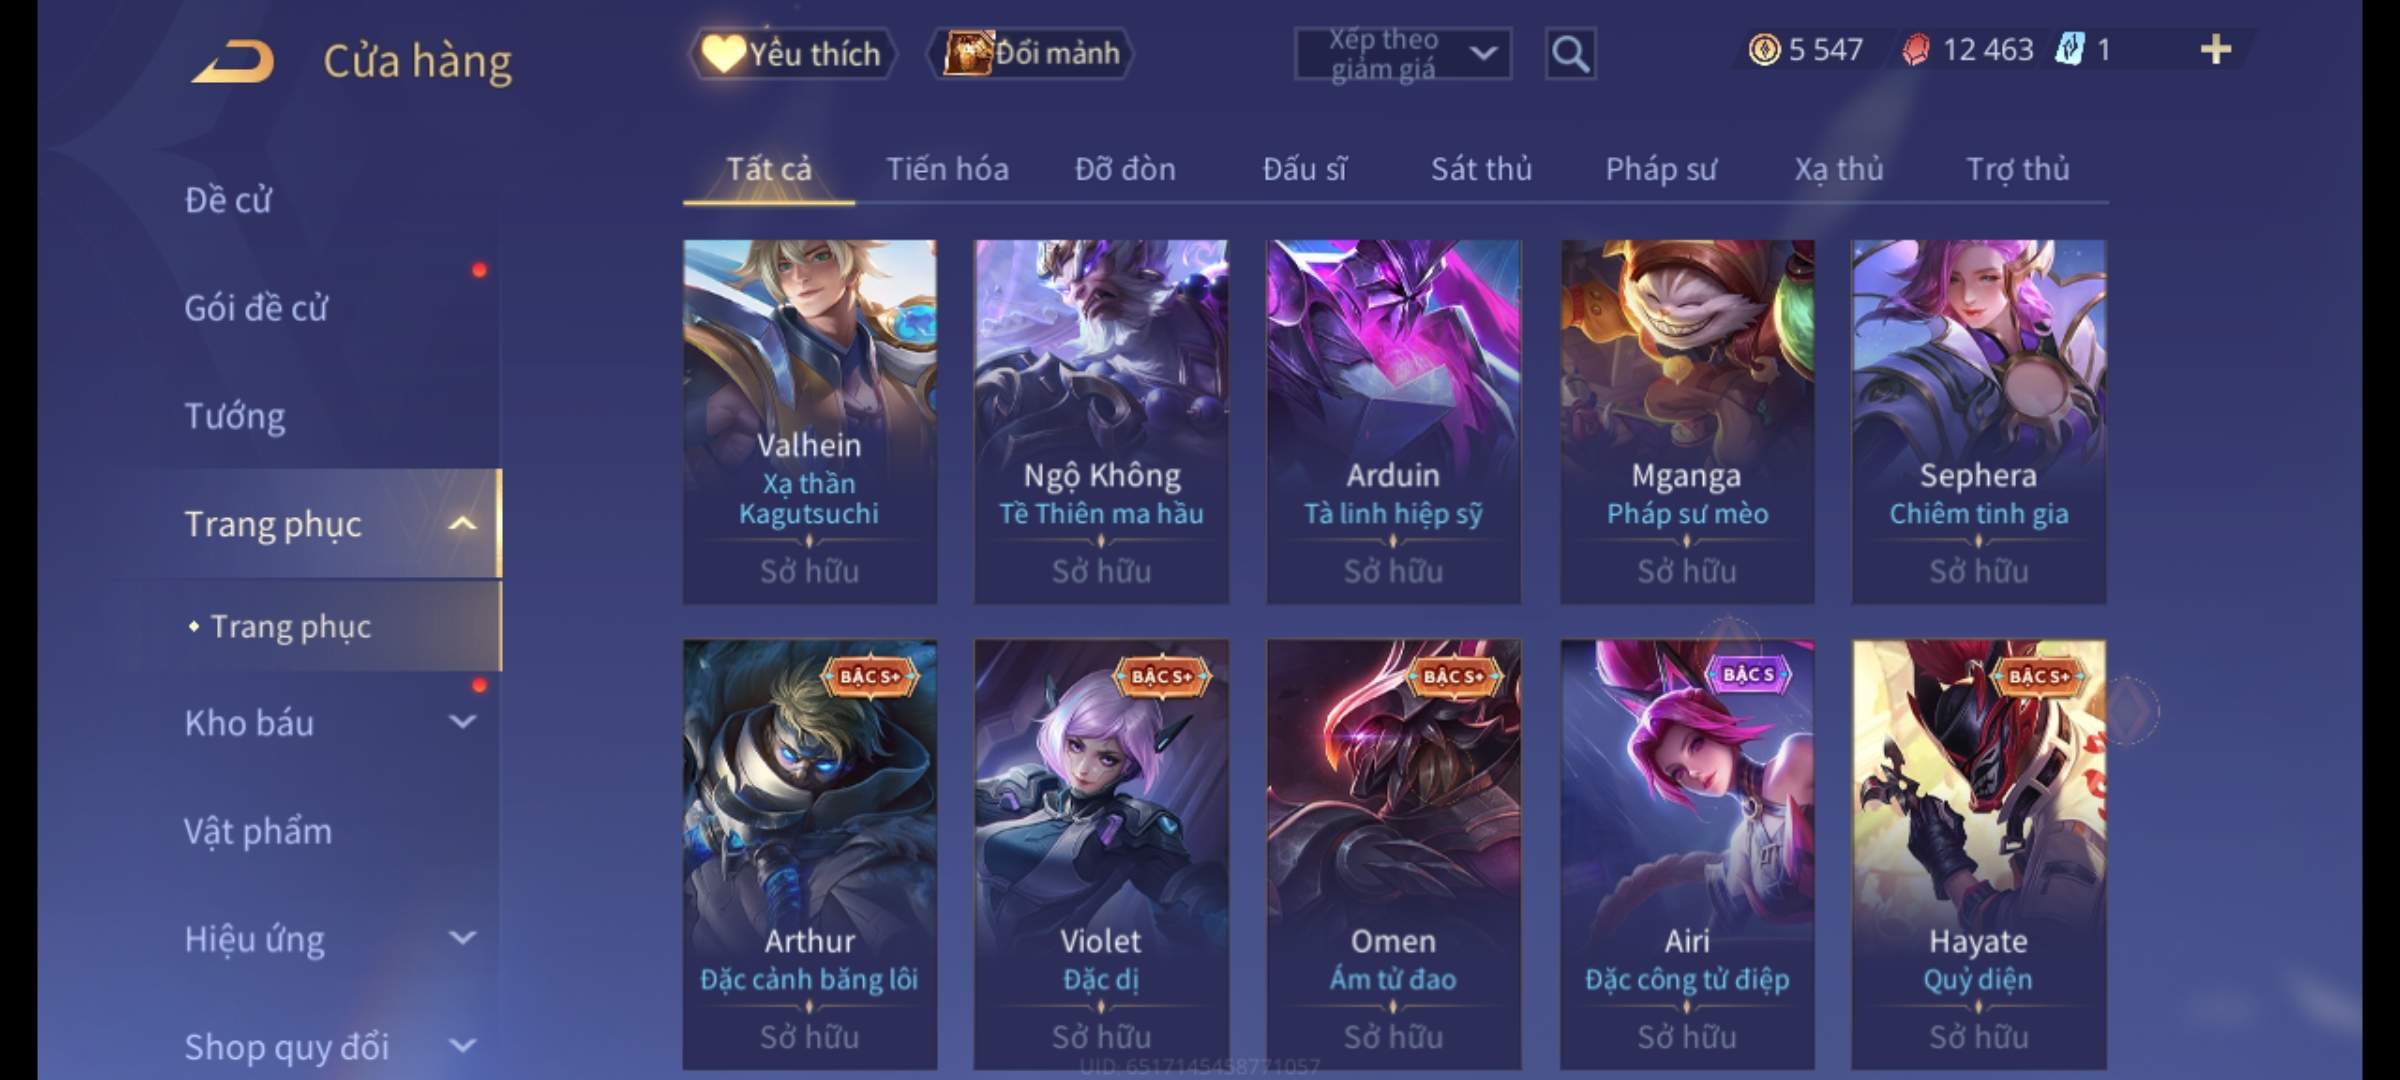The width and height of the screenshot is (2400, 1080).
Task: Collapse the Trang phục sidebar section
Action: pos(462,523)
